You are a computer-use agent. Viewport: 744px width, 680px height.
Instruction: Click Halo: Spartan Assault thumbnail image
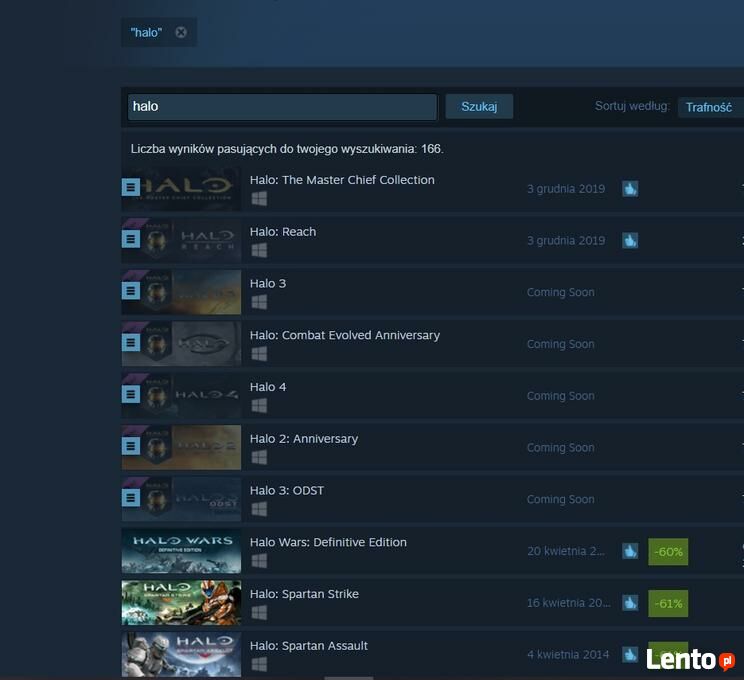pyautogui.click(x=181, y=654)
